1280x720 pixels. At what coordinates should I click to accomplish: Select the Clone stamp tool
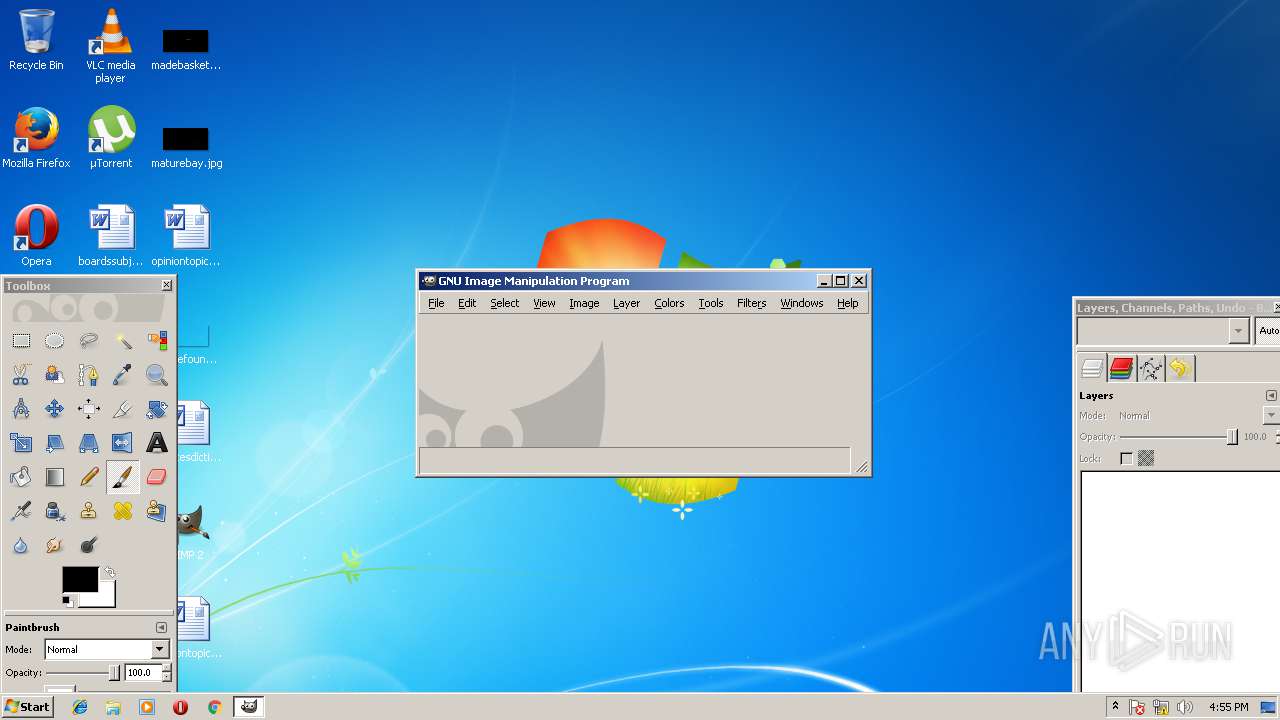pyautogui.click(x=89, y=511)
